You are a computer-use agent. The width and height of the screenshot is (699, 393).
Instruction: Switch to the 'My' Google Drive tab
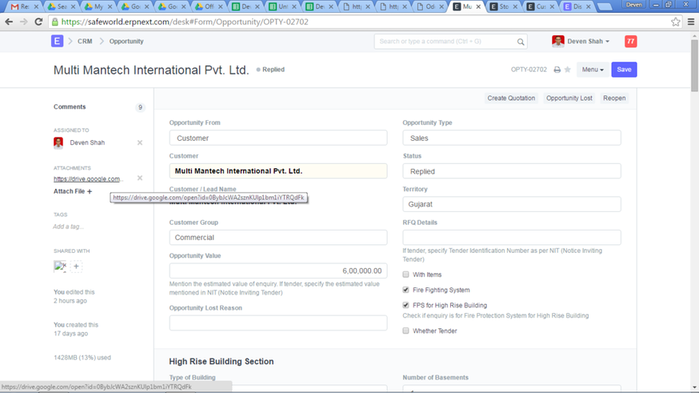pyautogui.click(x=98, y=7)
